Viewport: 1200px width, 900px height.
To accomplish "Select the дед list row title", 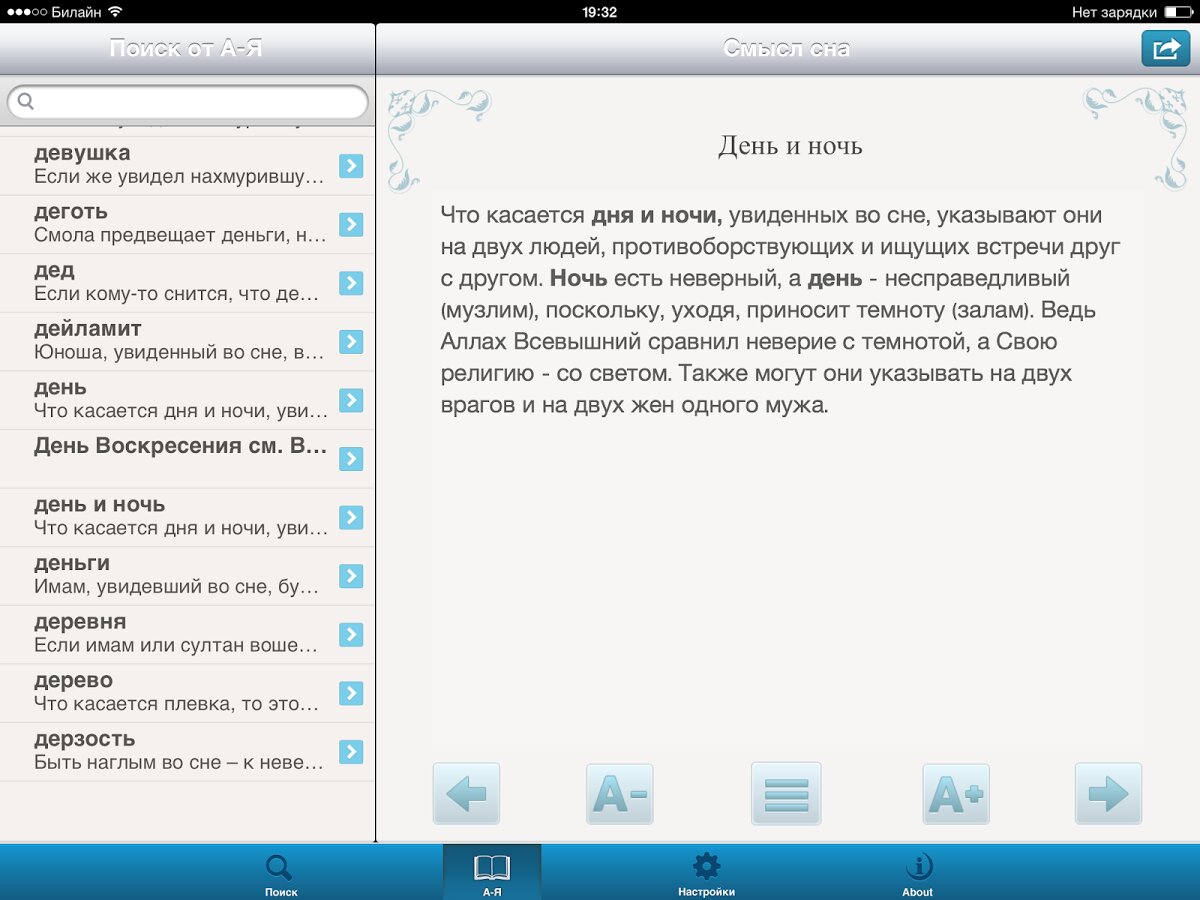I will click(x=54, y=270).
